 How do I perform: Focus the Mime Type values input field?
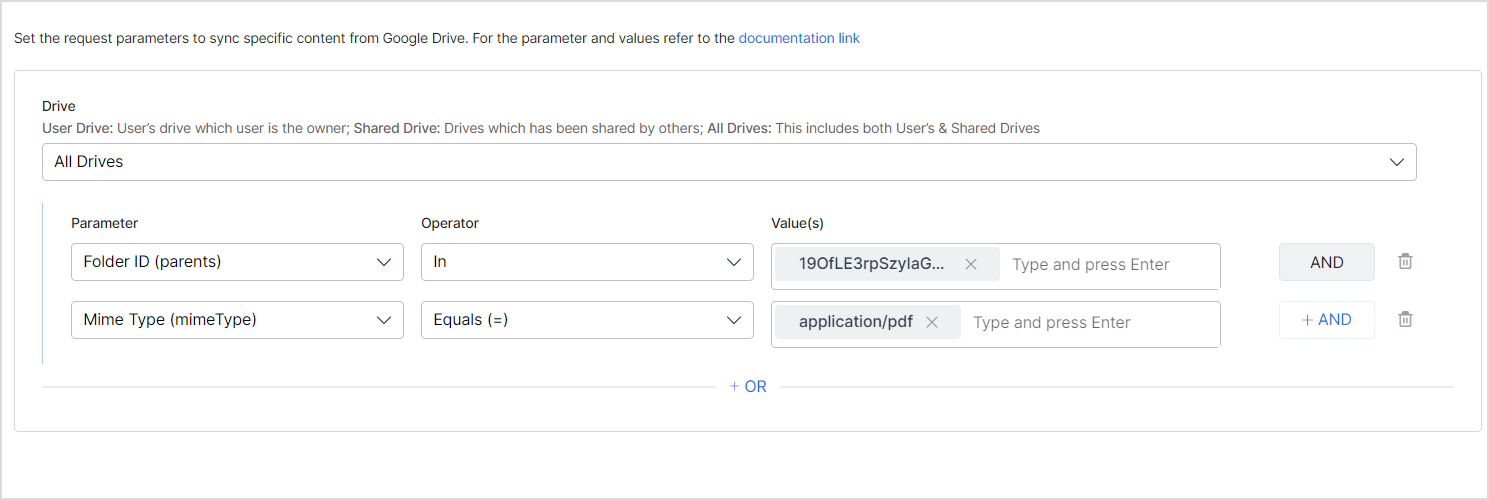coord(1080,322)
